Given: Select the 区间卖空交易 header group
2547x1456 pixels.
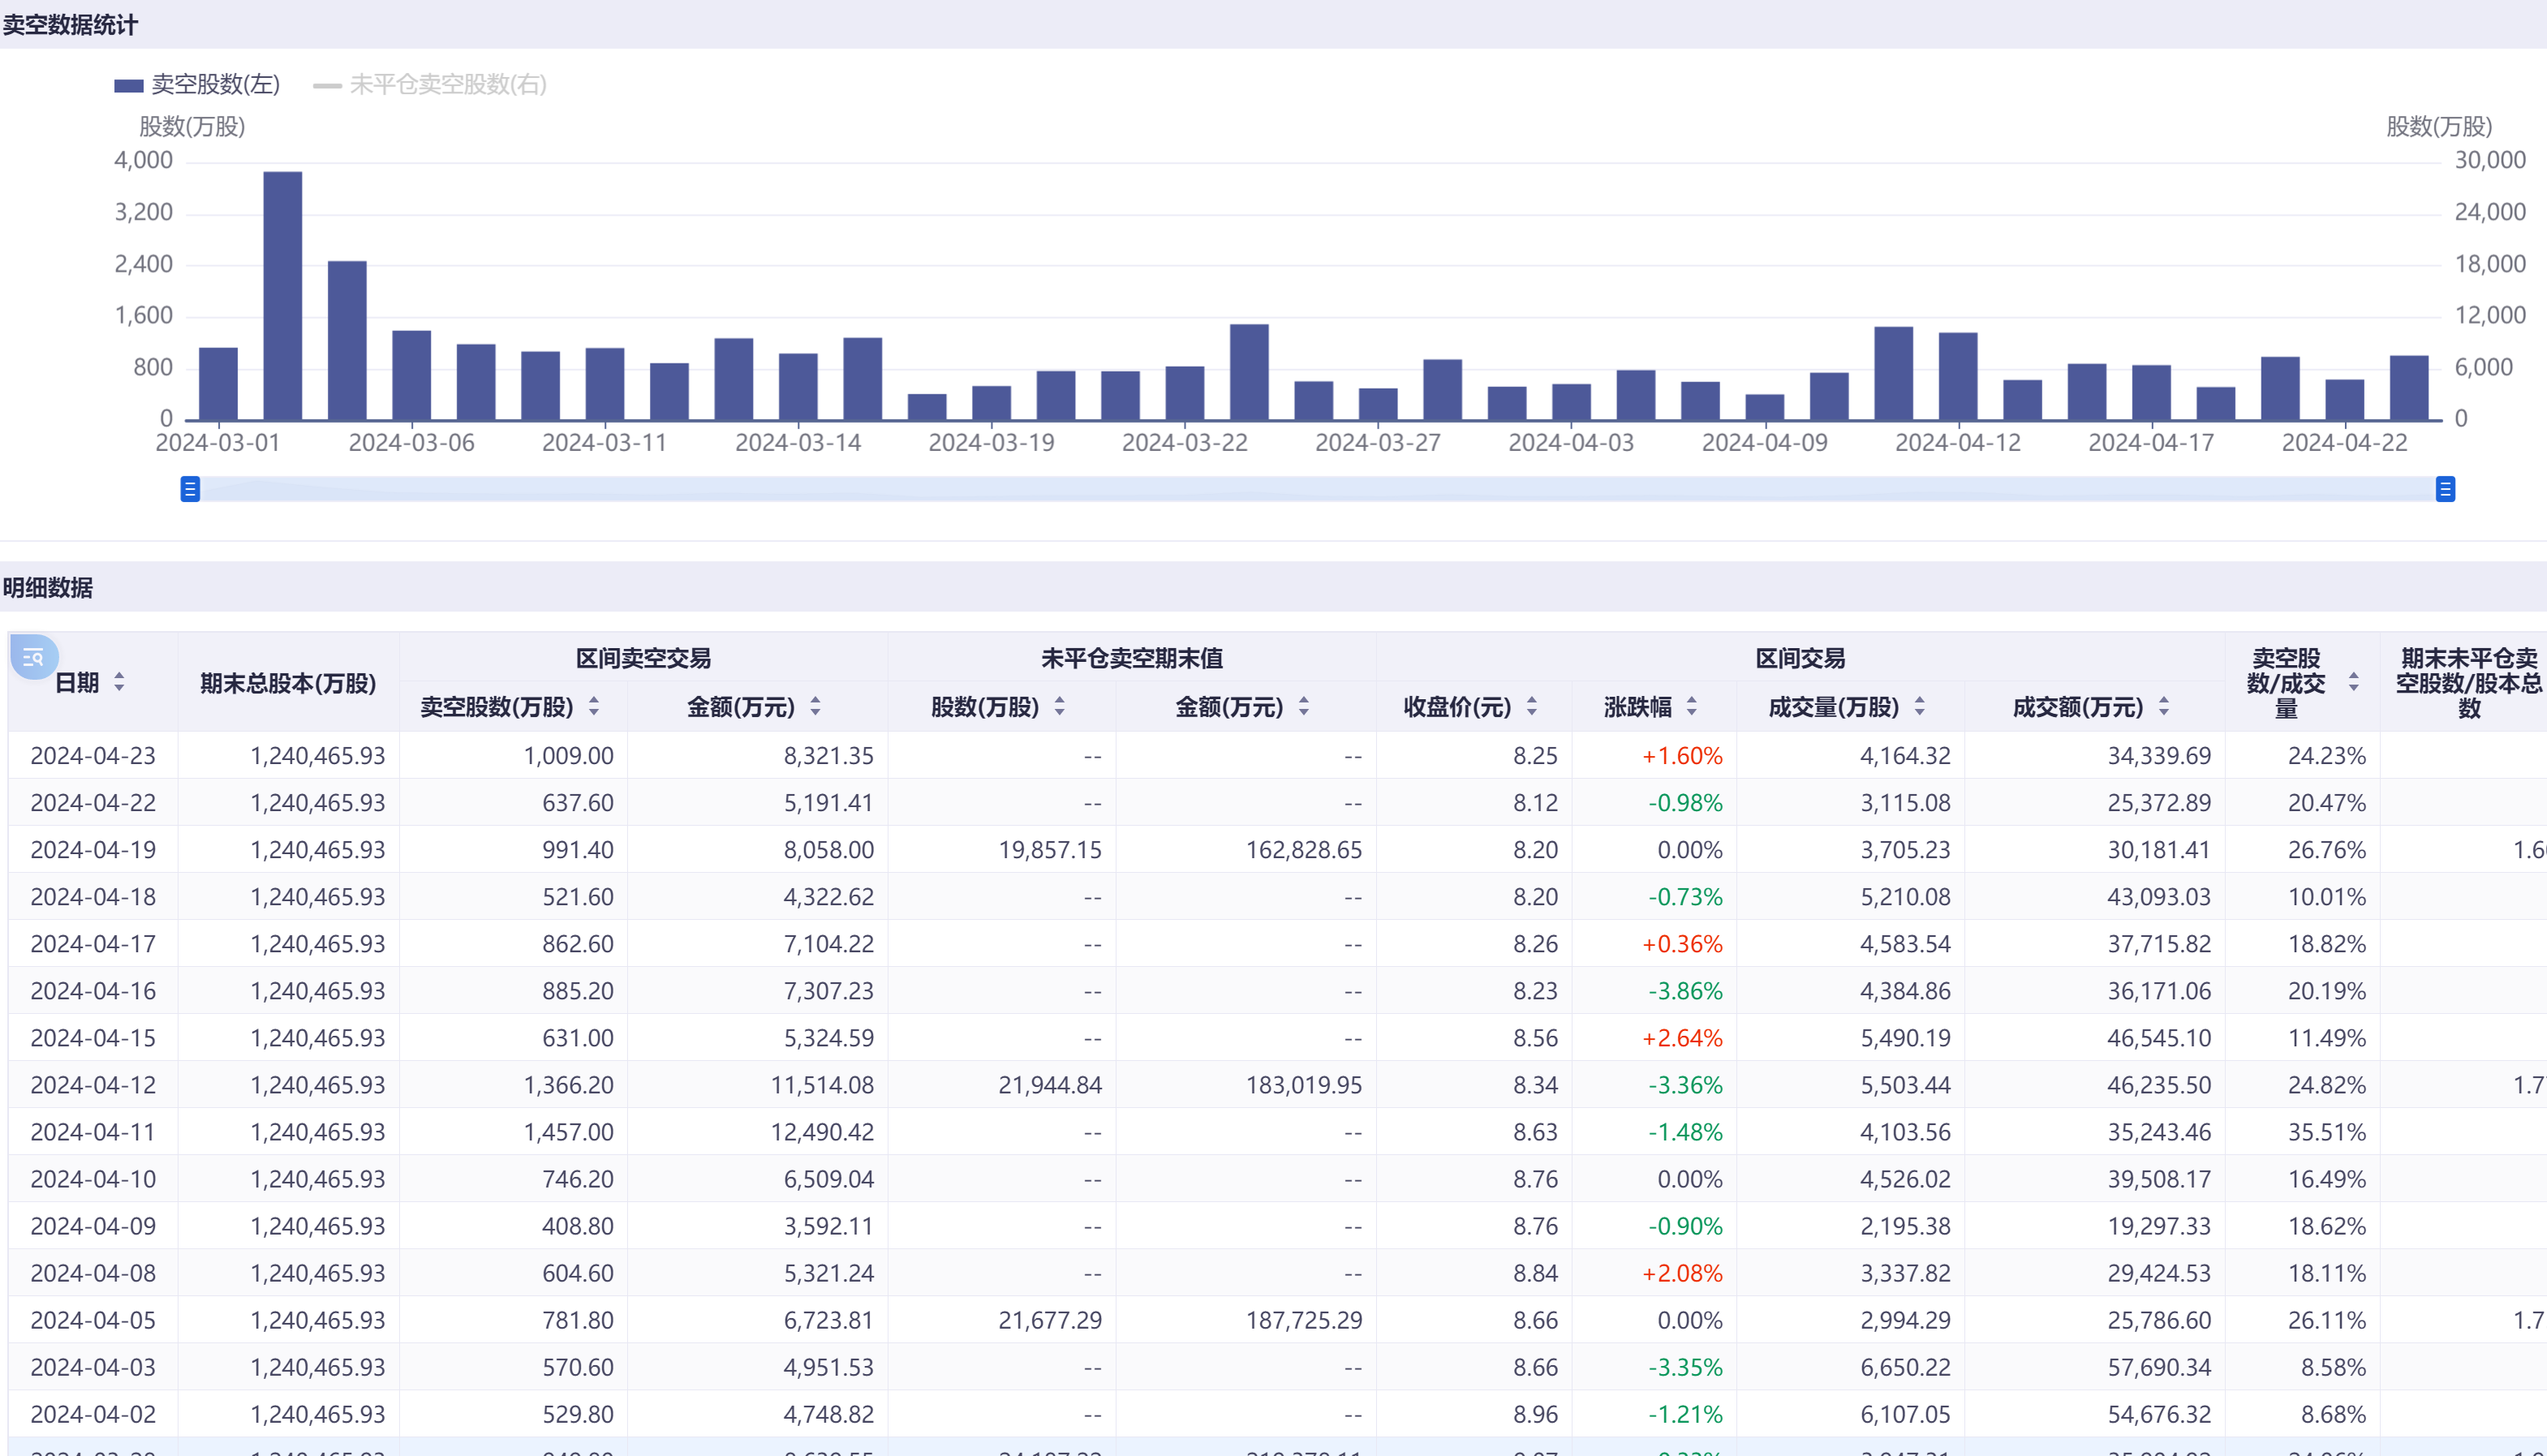Looking at the screenshot, I should (x=643, y=658).
